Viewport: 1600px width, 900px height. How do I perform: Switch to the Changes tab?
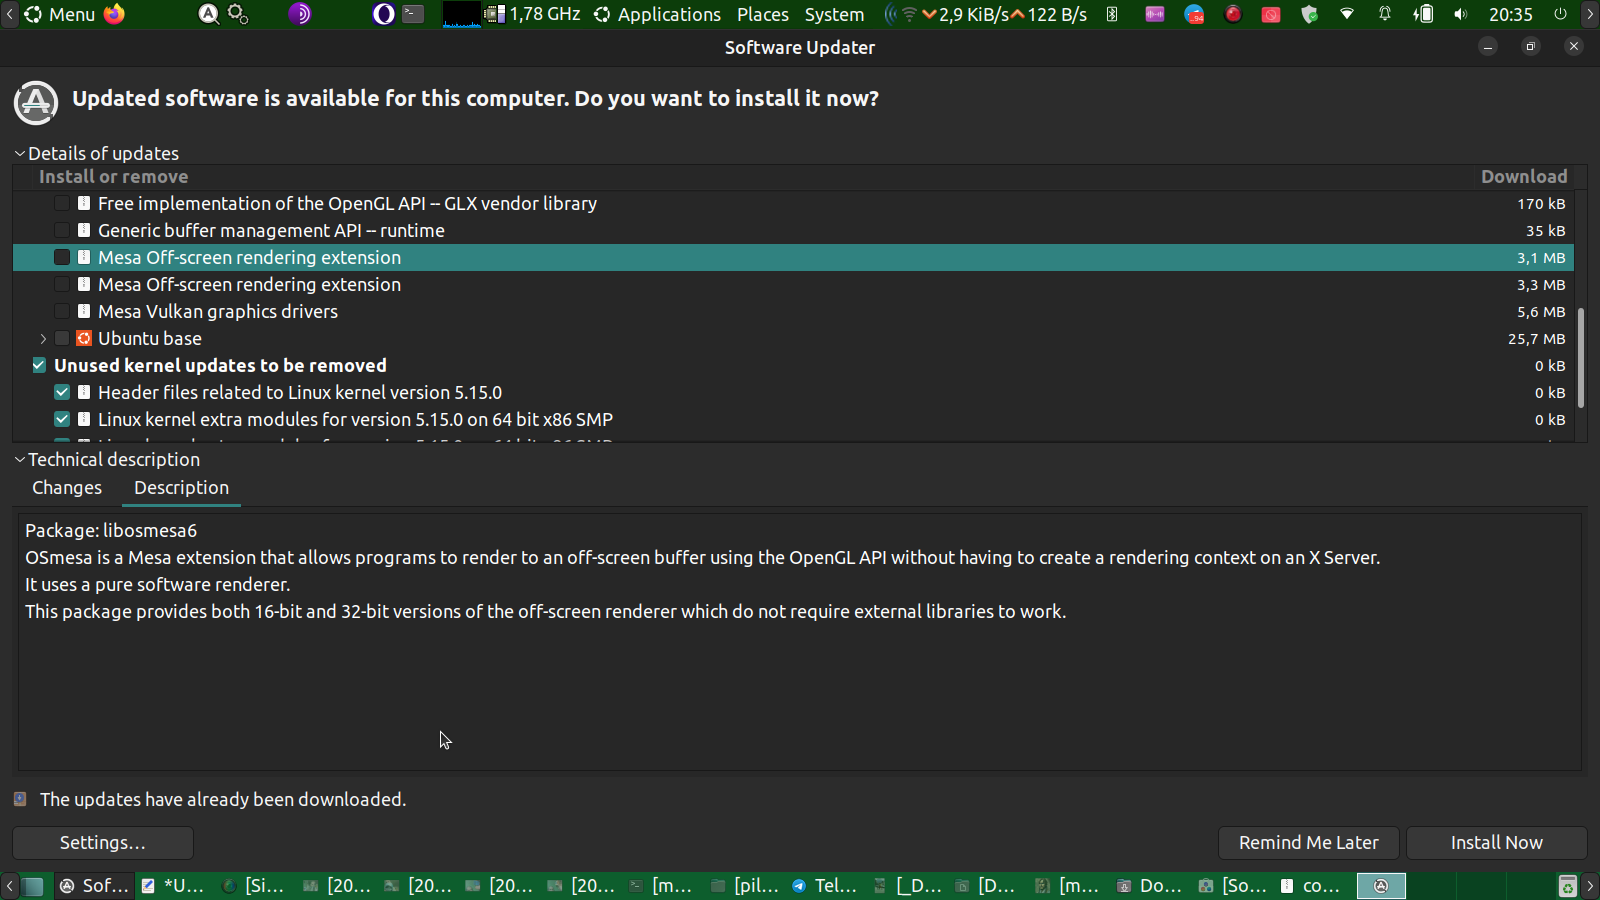[67, 487]
